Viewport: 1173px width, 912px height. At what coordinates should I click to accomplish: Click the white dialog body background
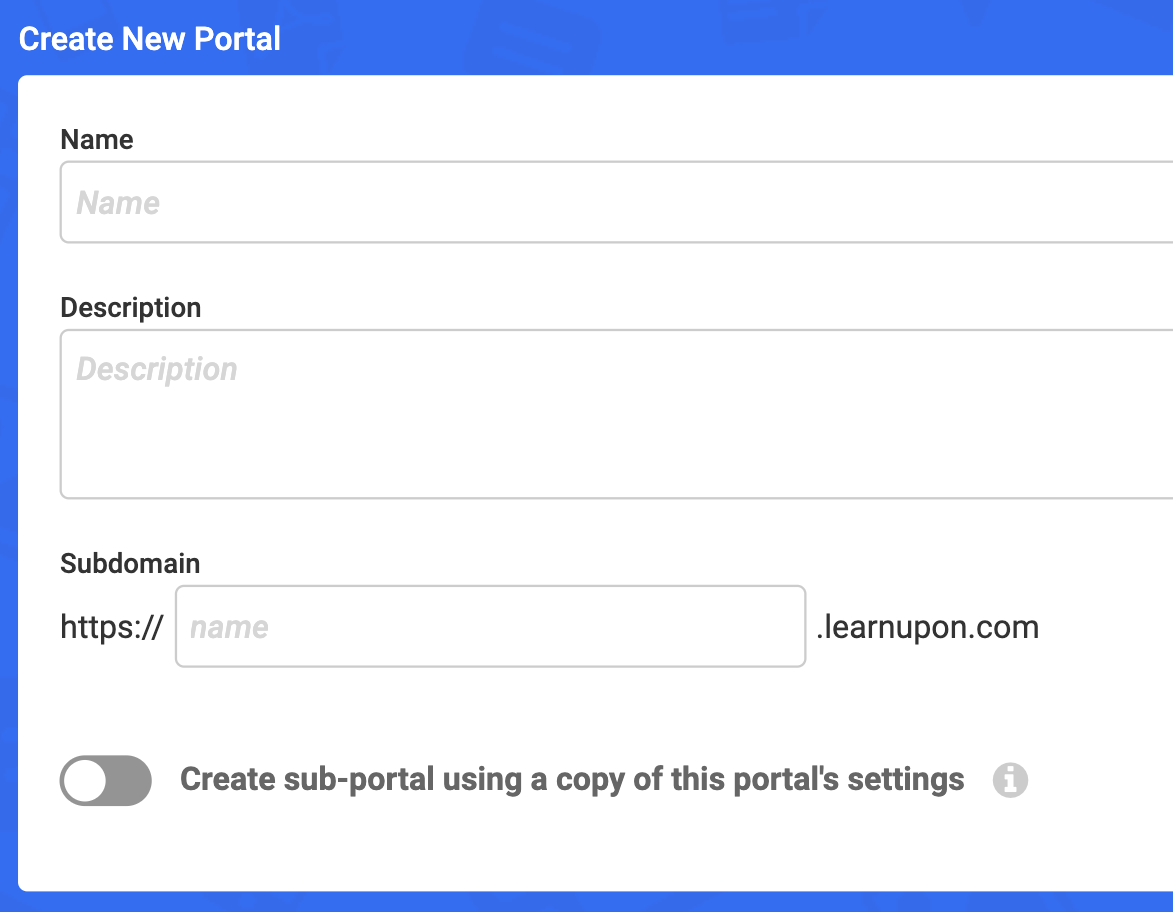[x=600, y=860]
